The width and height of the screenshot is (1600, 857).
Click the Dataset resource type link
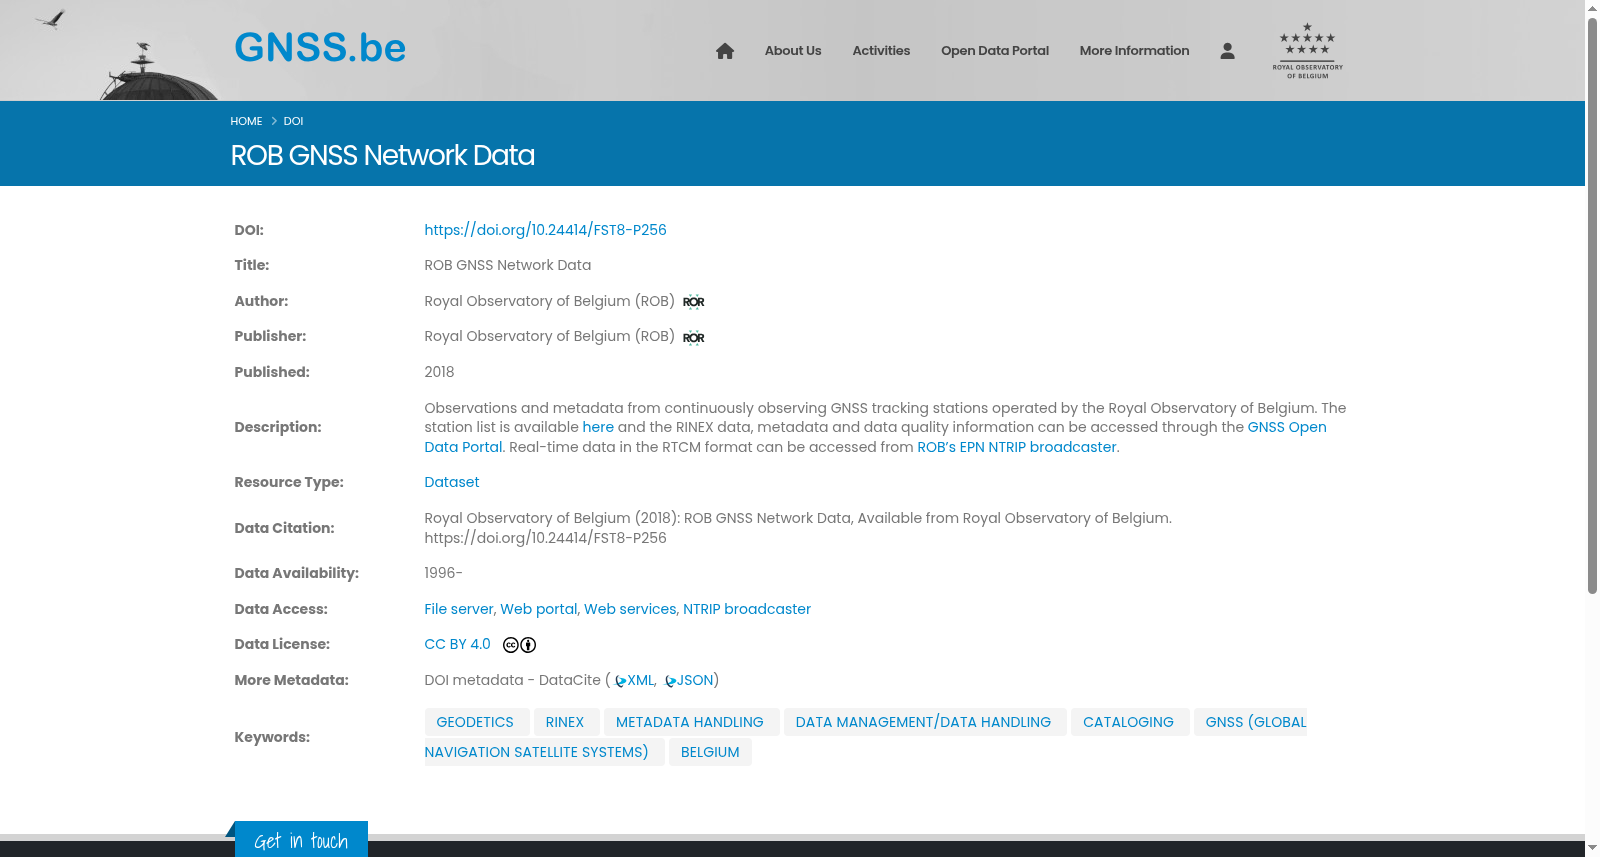(452, 482)
